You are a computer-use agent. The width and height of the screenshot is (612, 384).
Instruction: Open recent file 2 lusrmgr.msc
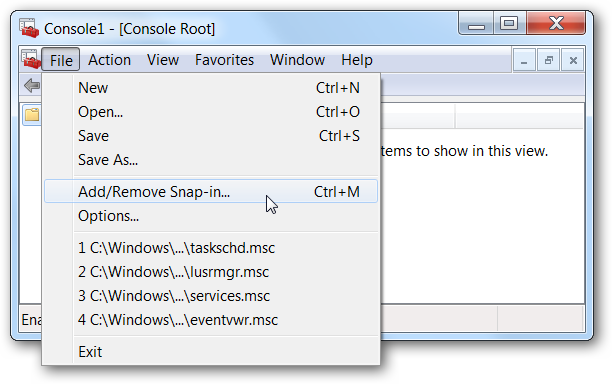211,272
